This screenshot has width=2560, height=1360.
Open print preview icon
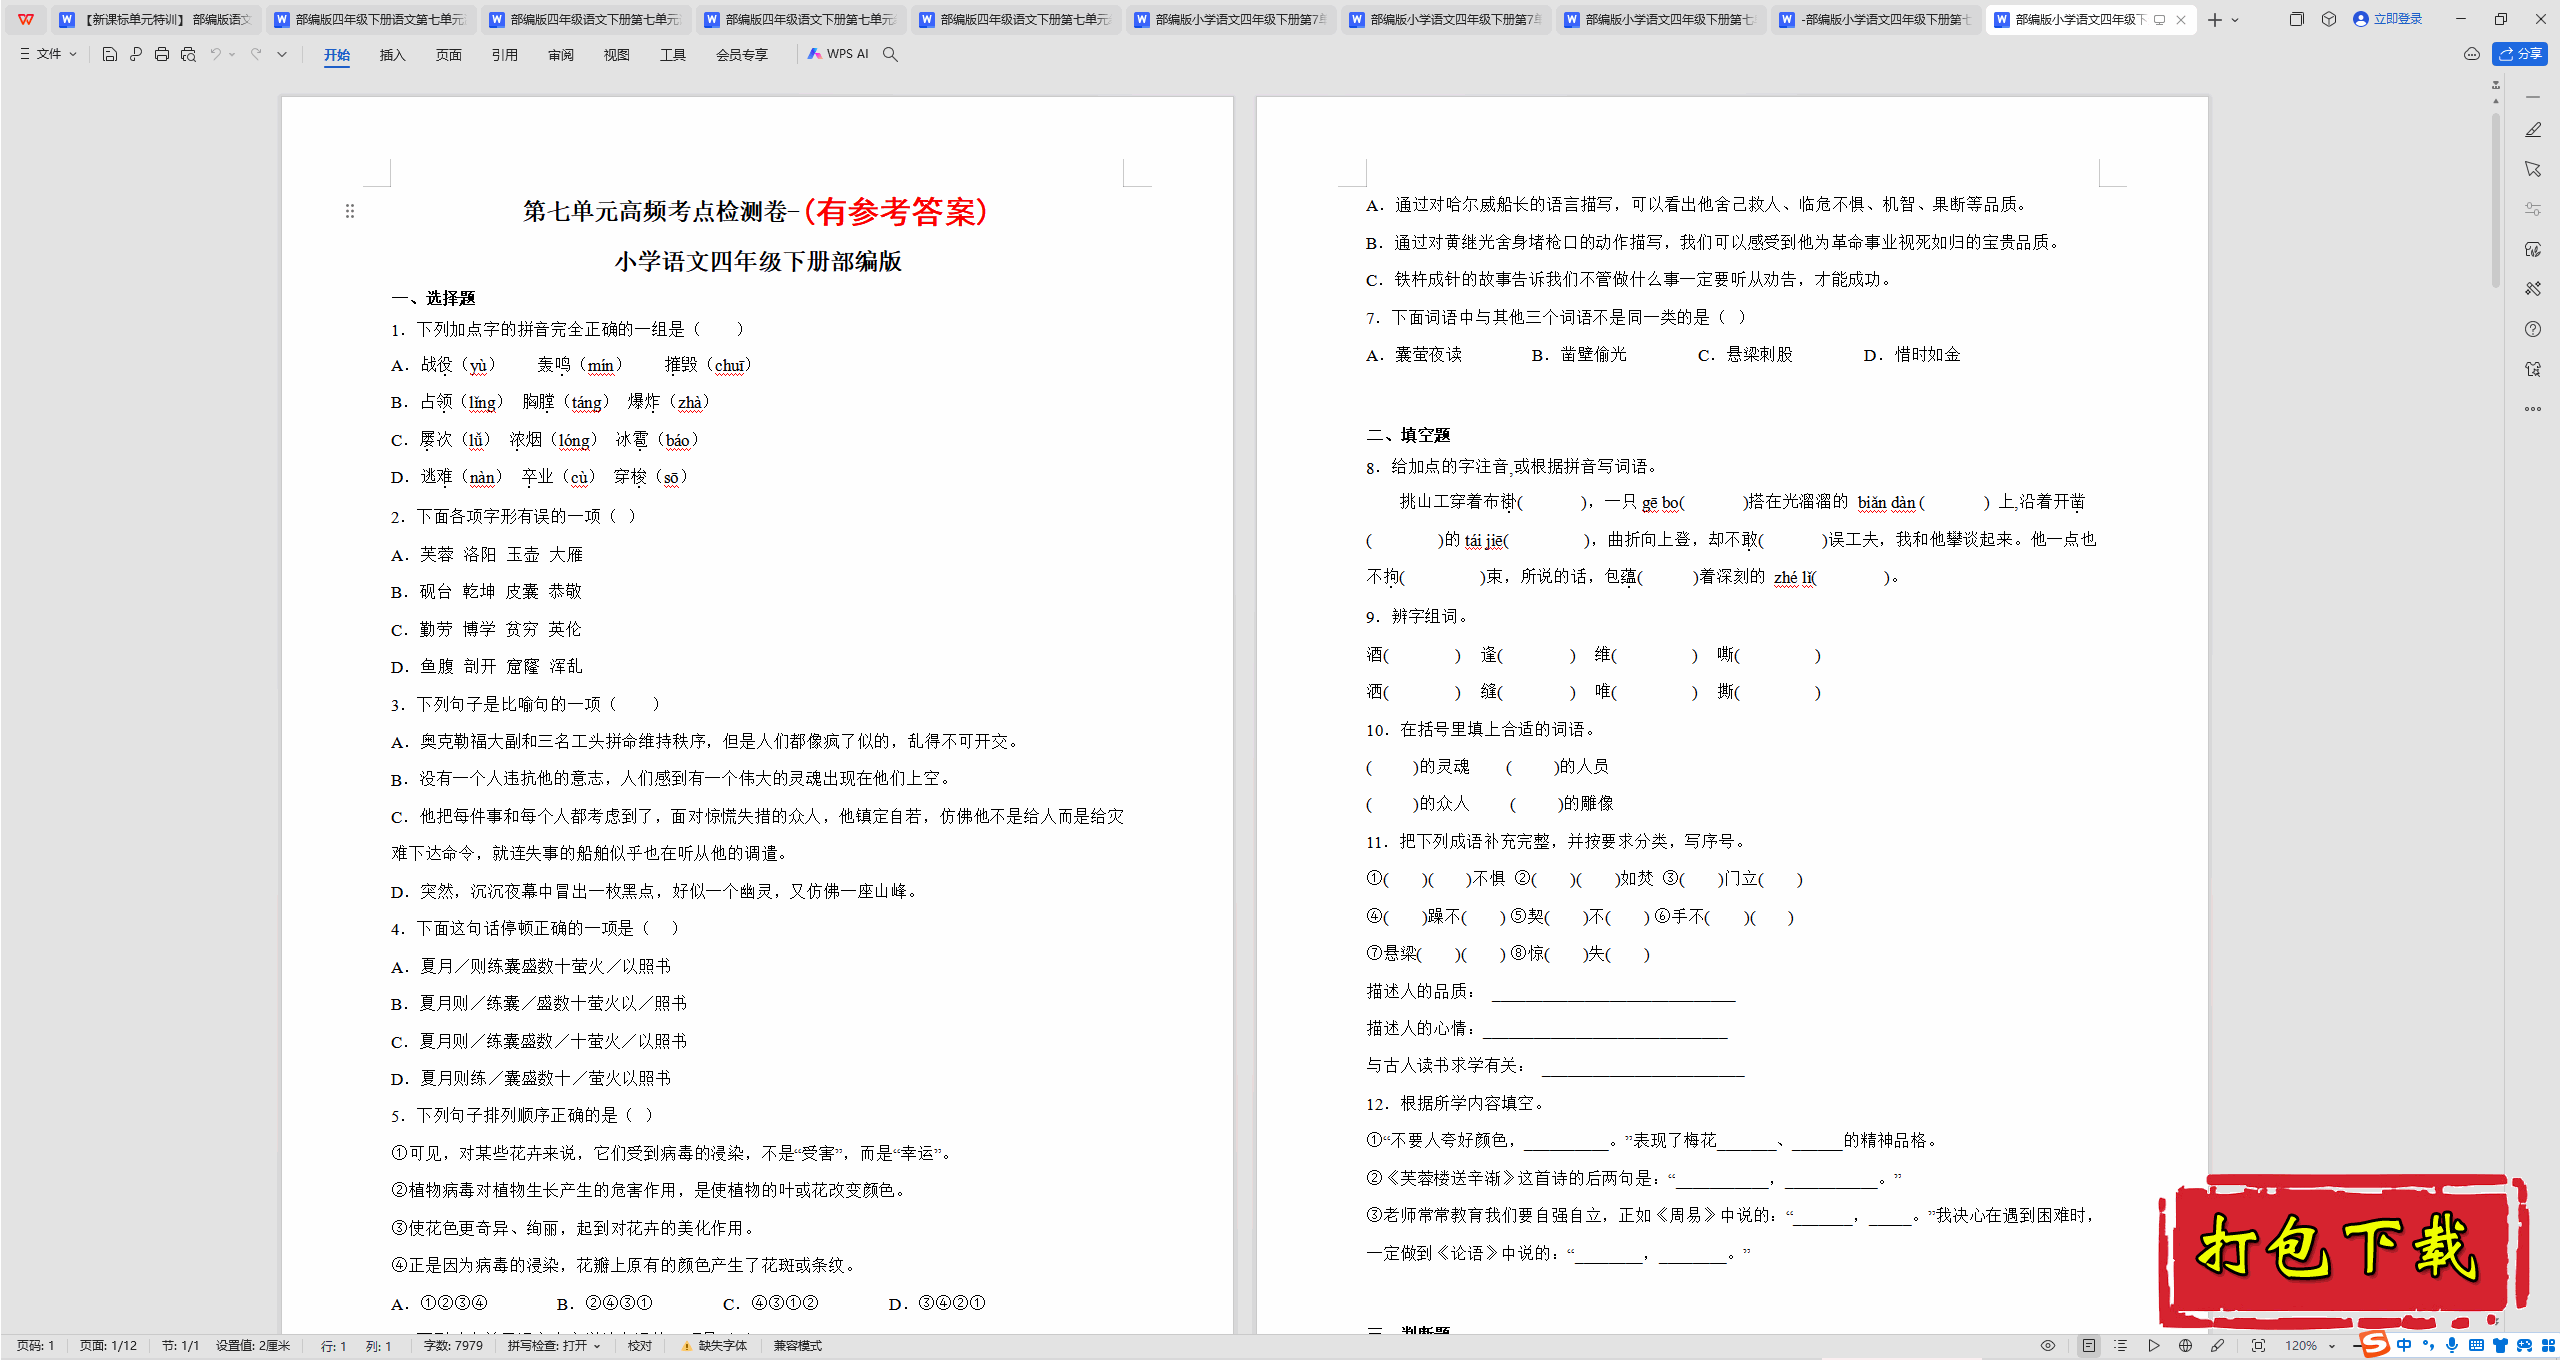[x=188, y=54]
